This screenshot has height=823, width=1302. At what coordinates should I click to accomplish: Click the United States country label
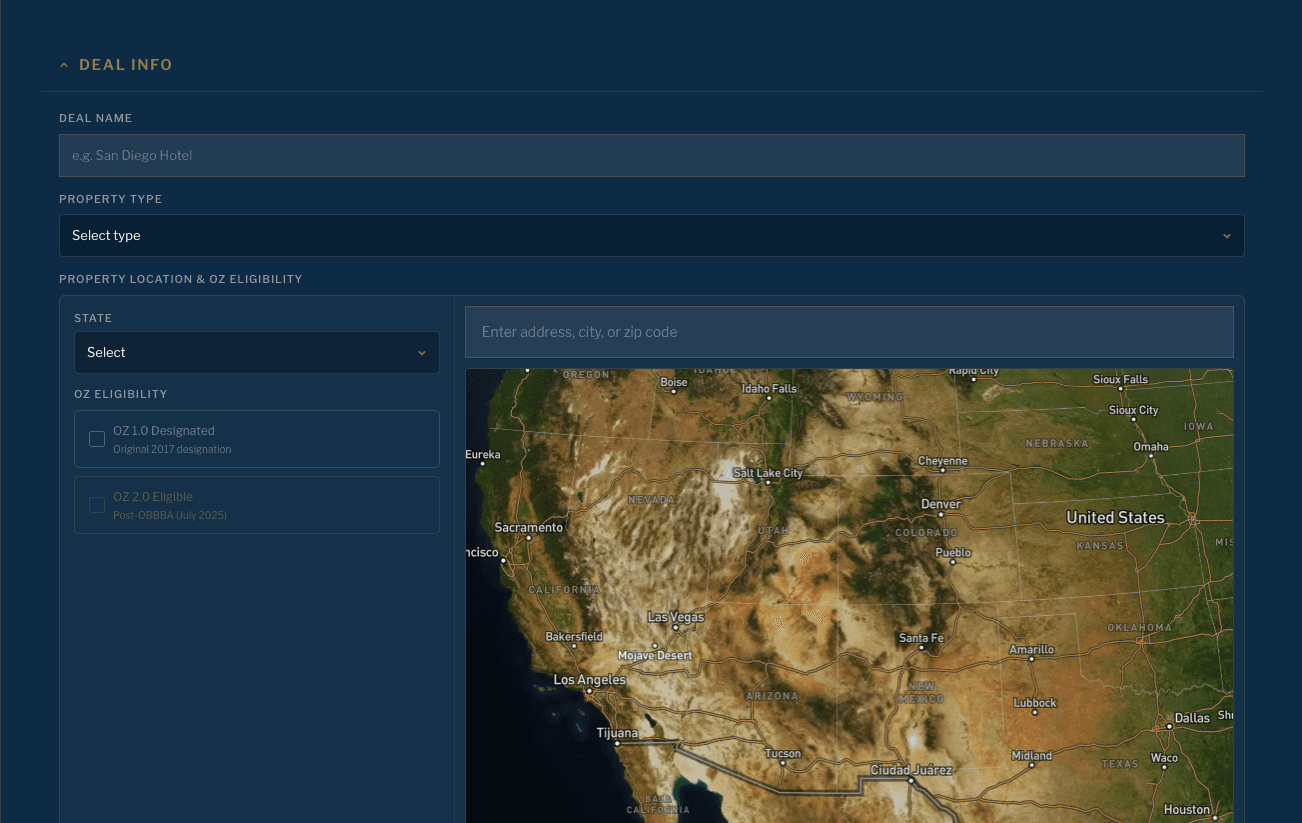[1115, 517]
